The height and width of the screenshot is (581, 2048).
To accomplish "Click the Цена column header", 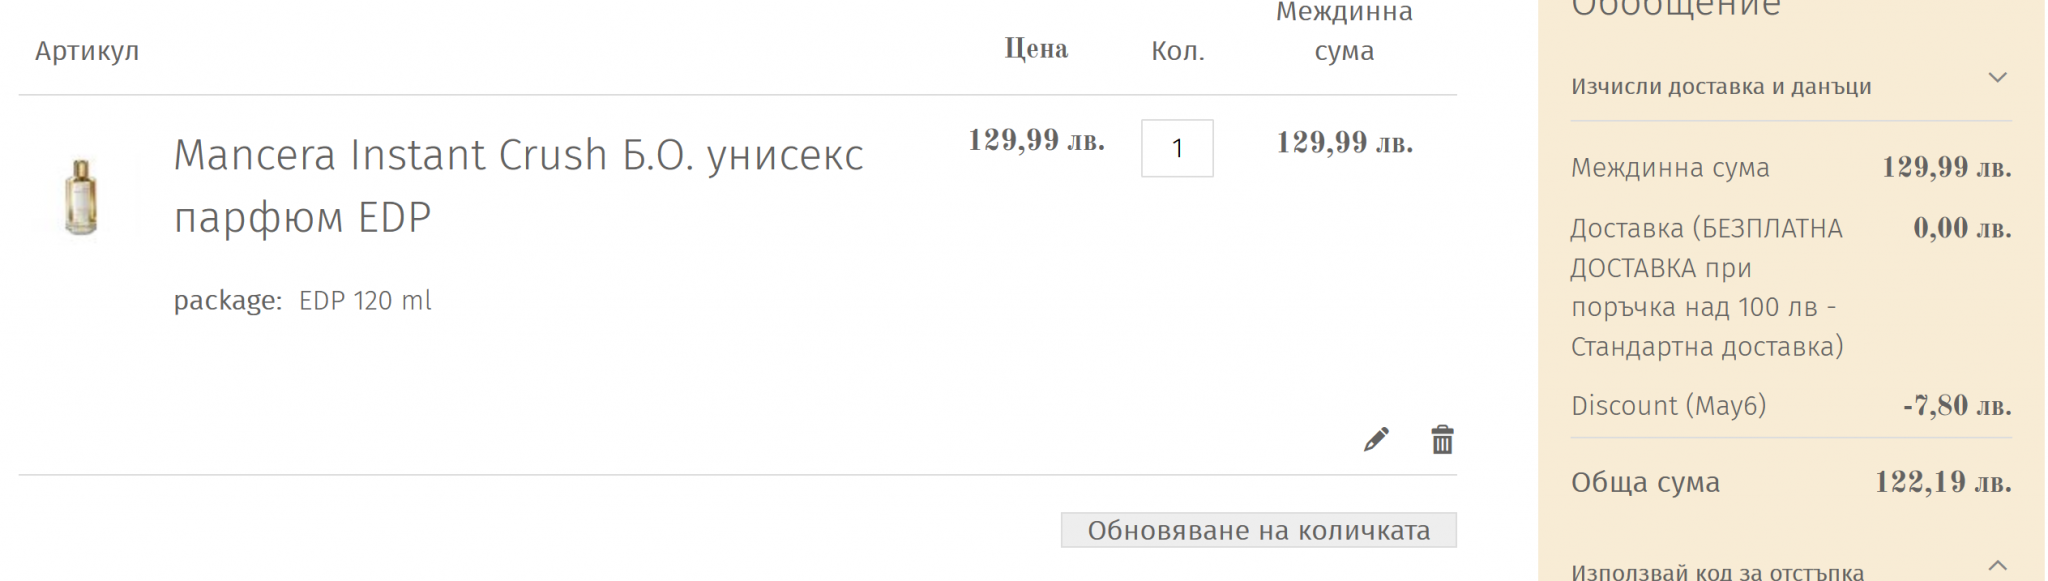I will tap(1036, 49).
